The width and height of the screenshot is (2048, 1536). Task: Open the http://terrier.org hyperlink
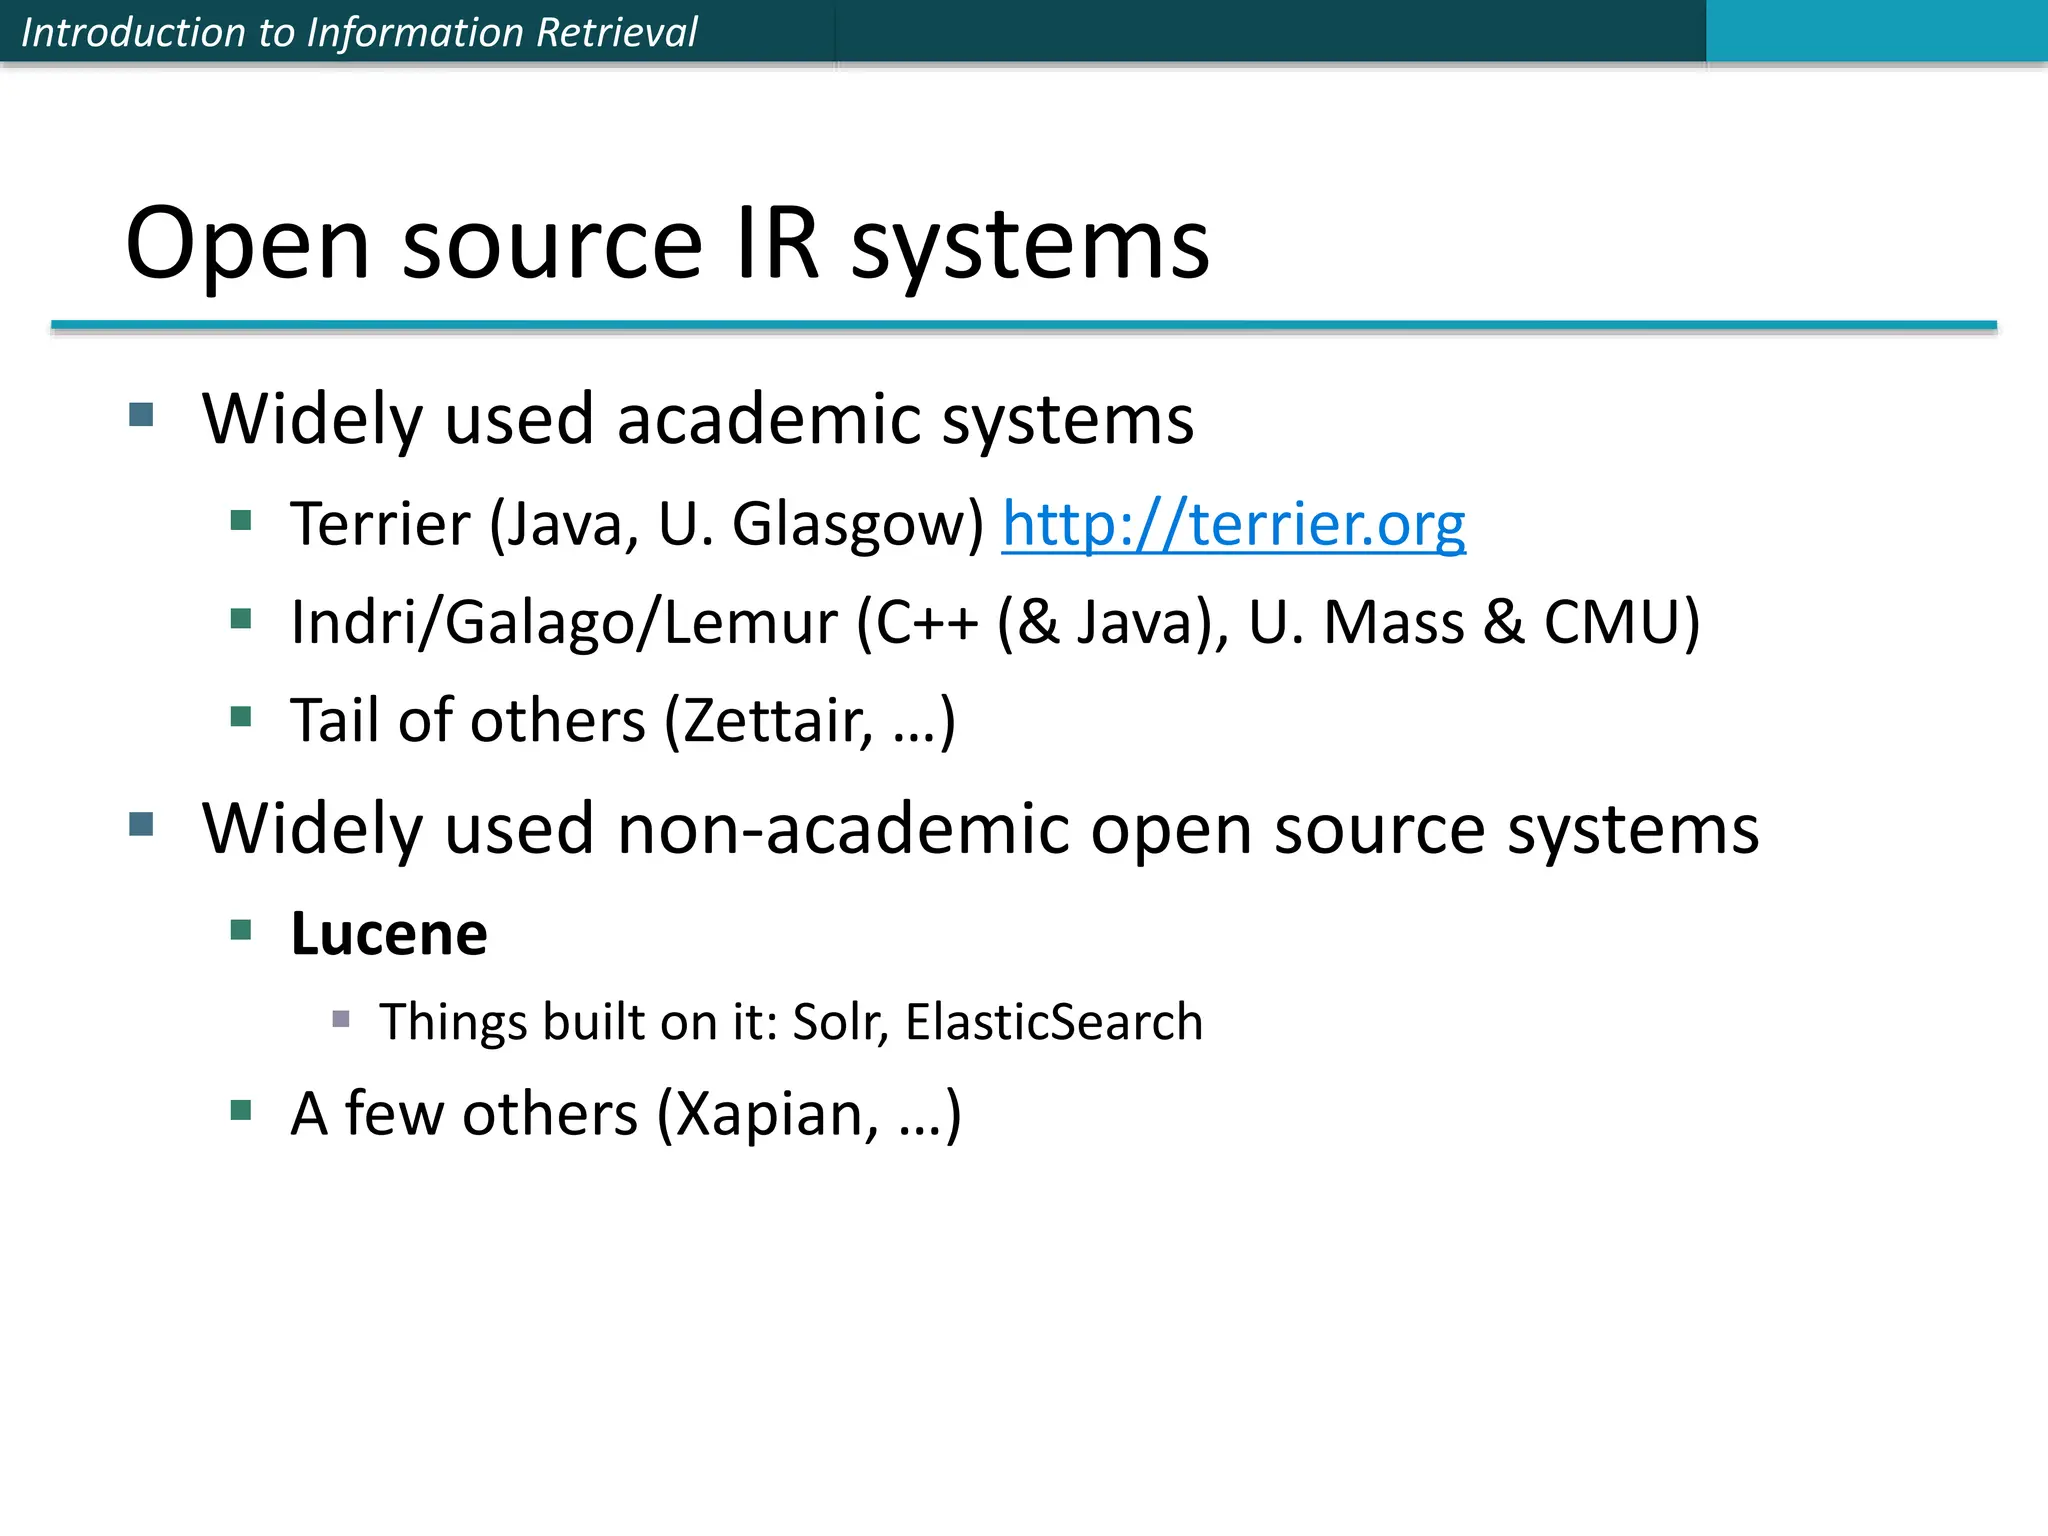coord(1233,524)
